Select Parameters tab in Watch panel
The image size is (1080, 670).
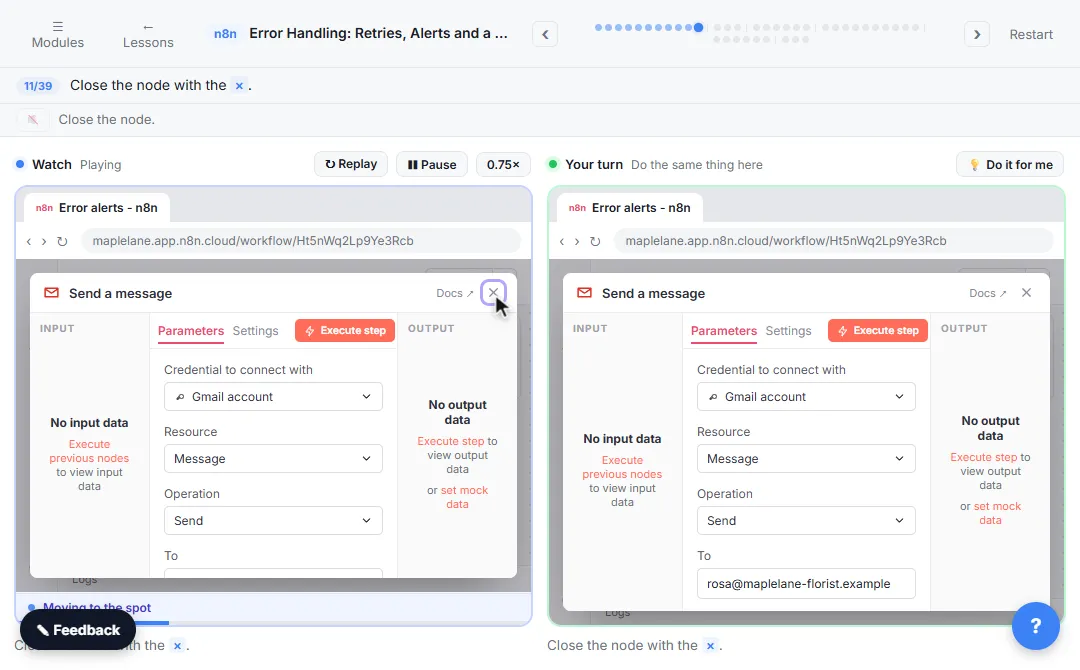[190, 331]
